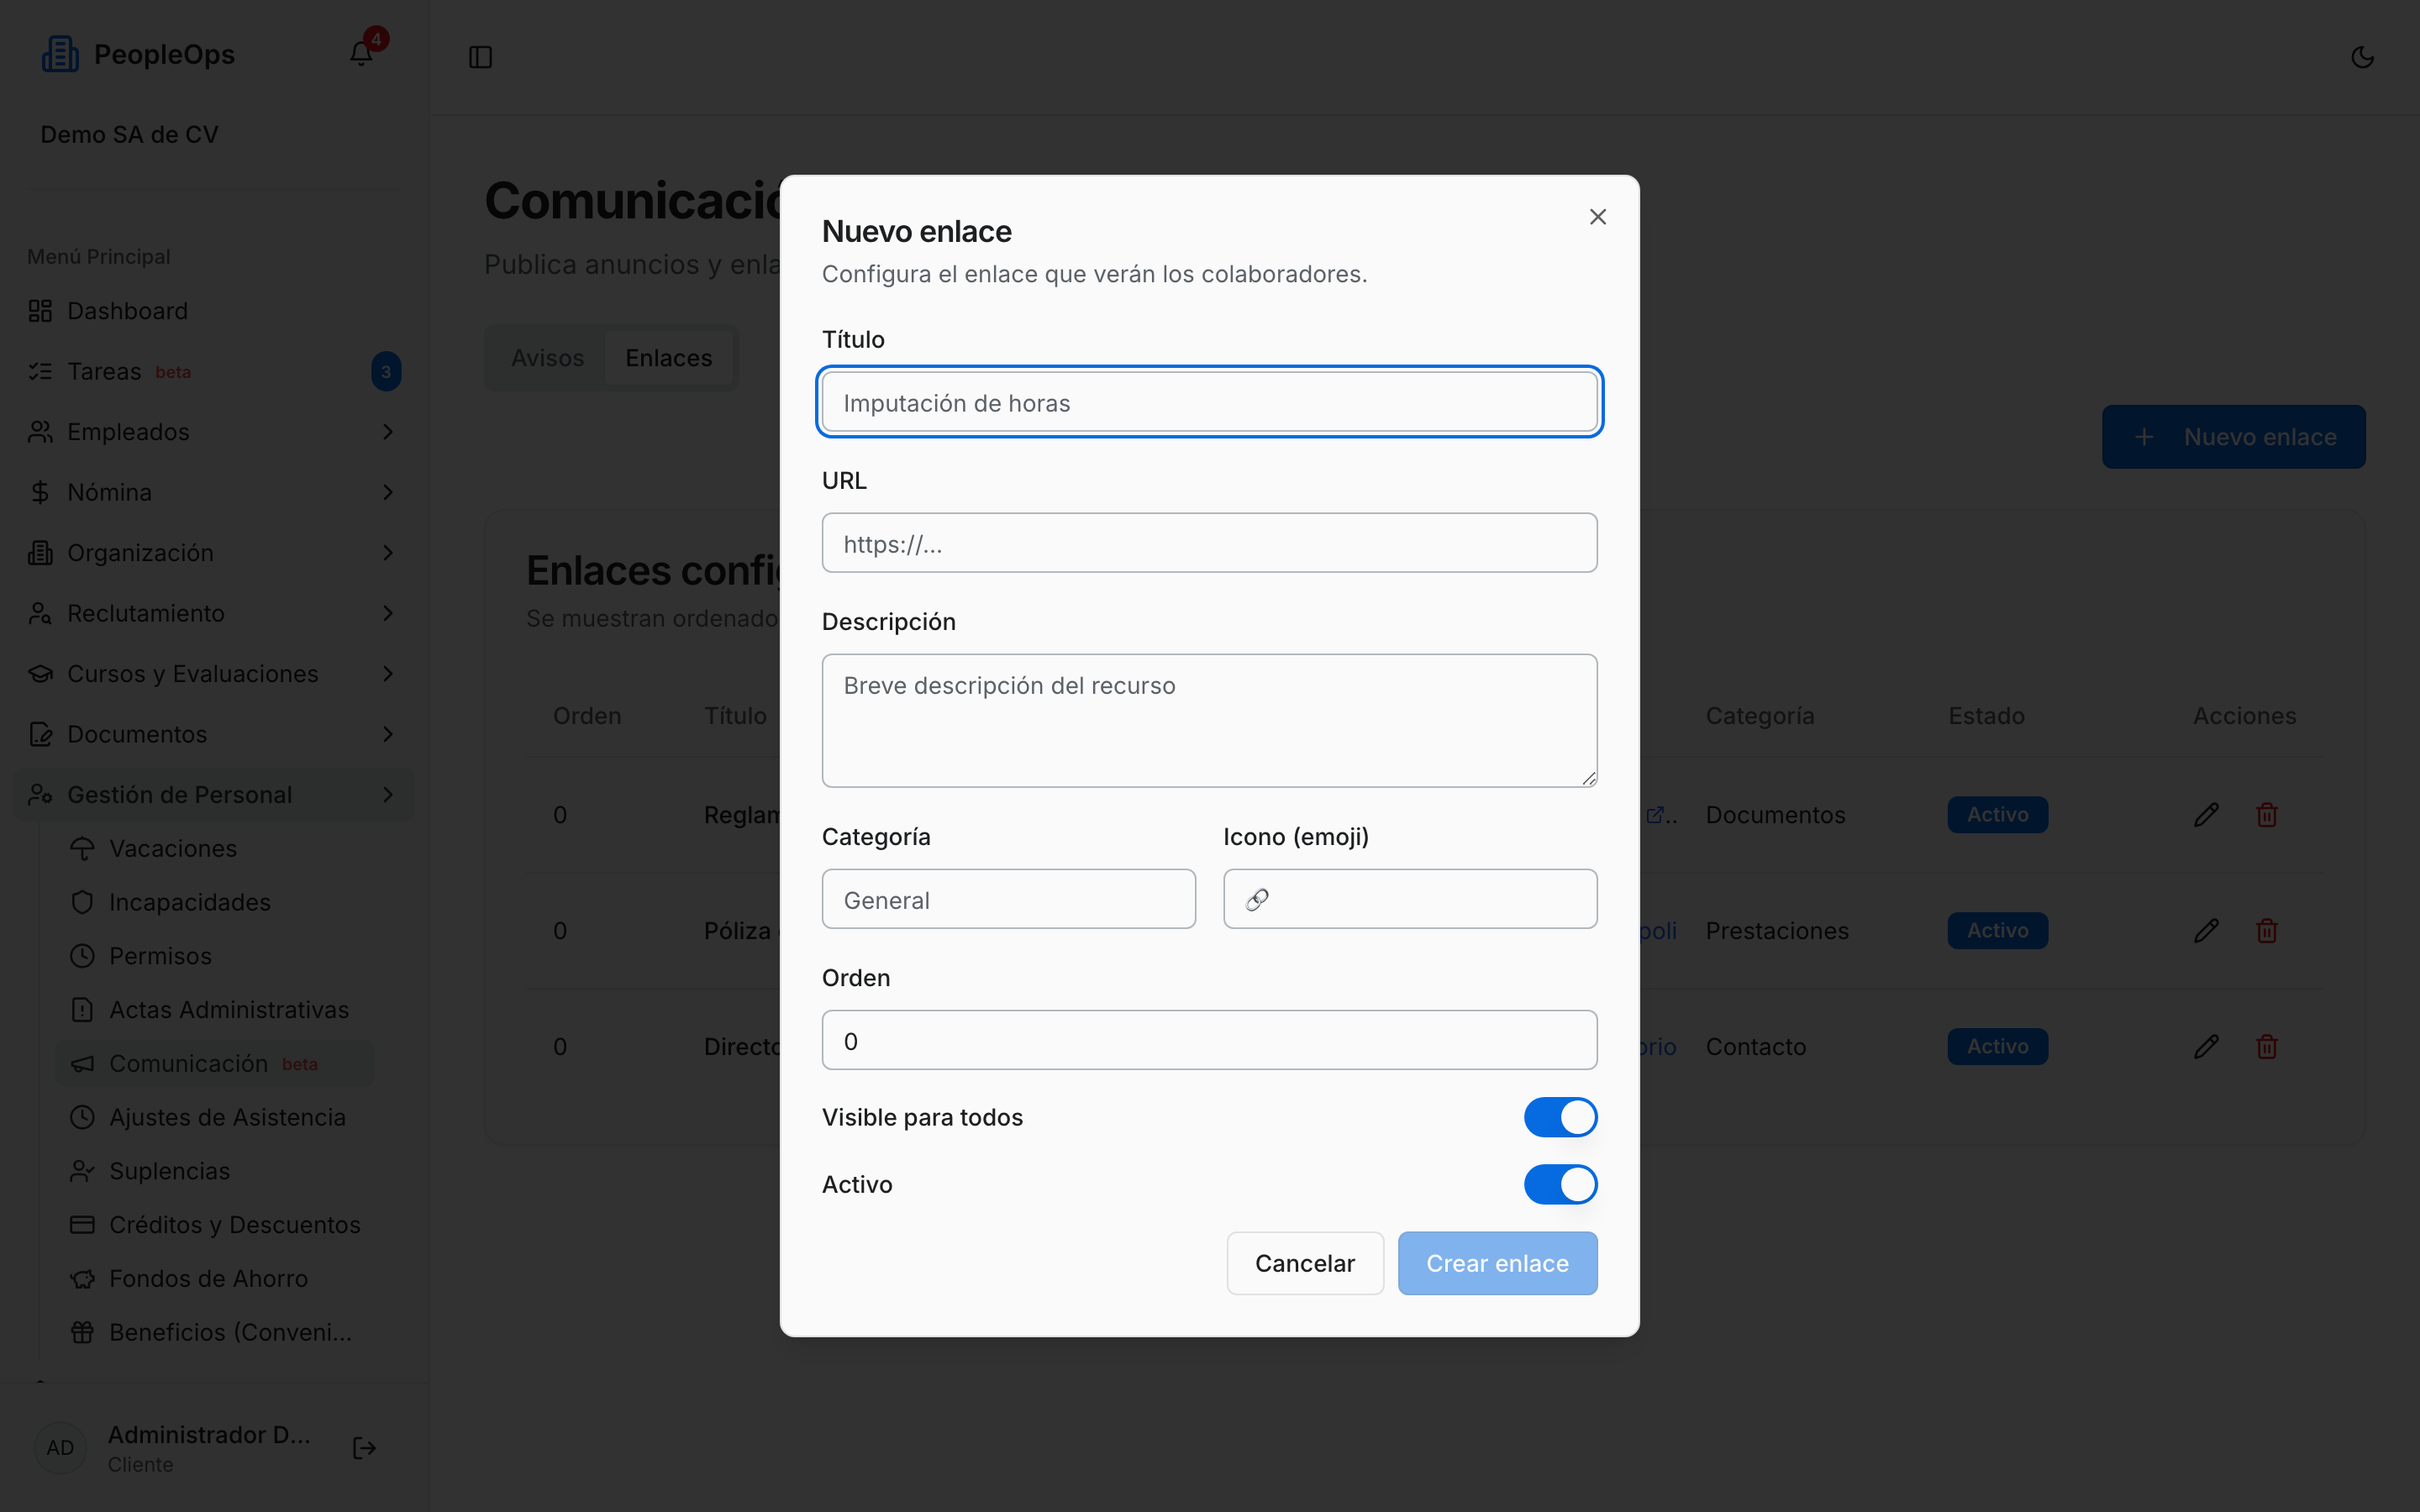2420x1512 pixels.
Task: Toggle the sidebar panel icon
Action: [480, 57]
